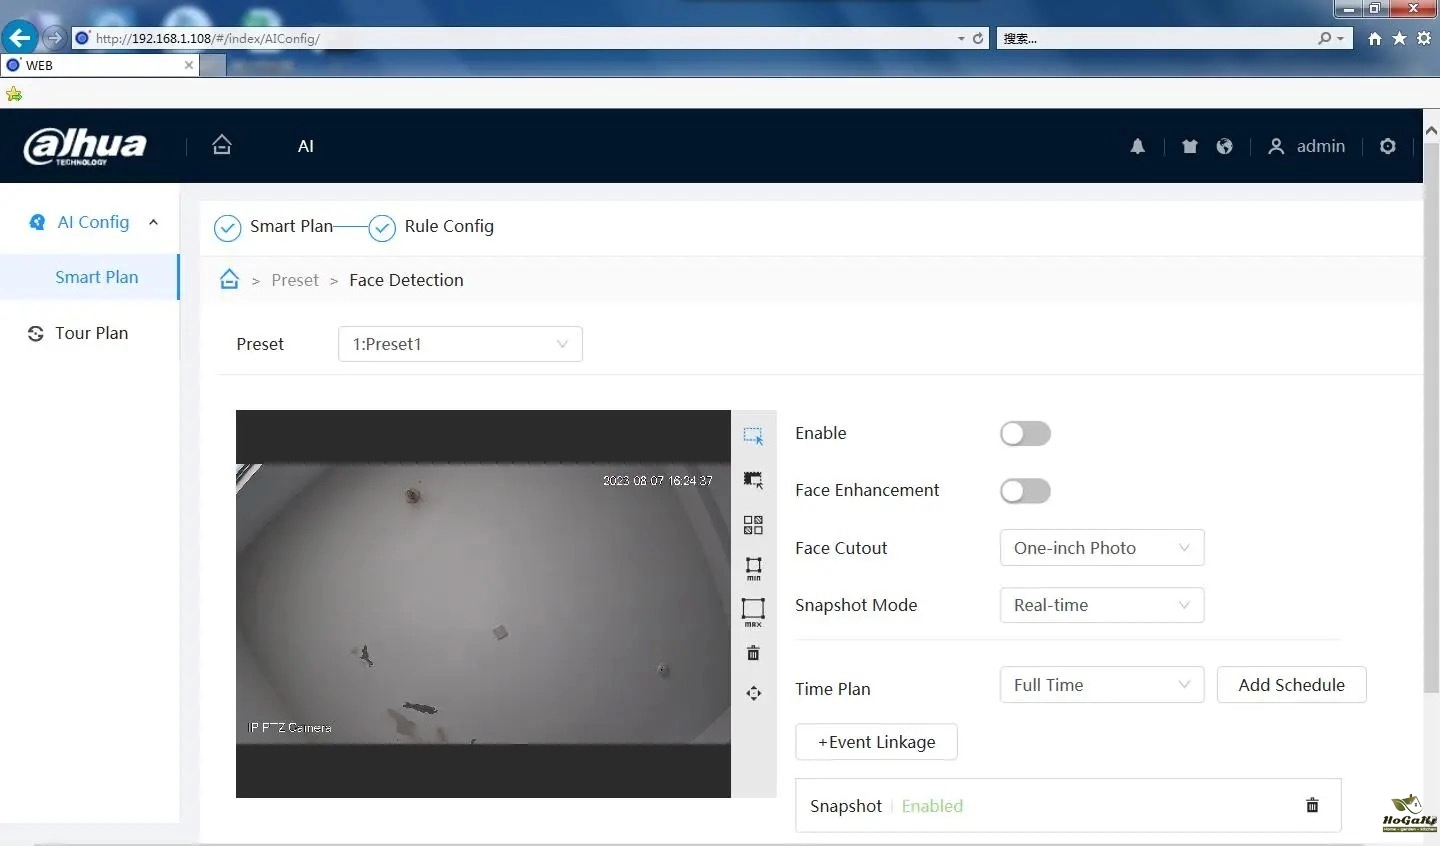Go to the home page icon in header
The width and height of the screenshot is (1440, 846).
click(x=222, y=145)
